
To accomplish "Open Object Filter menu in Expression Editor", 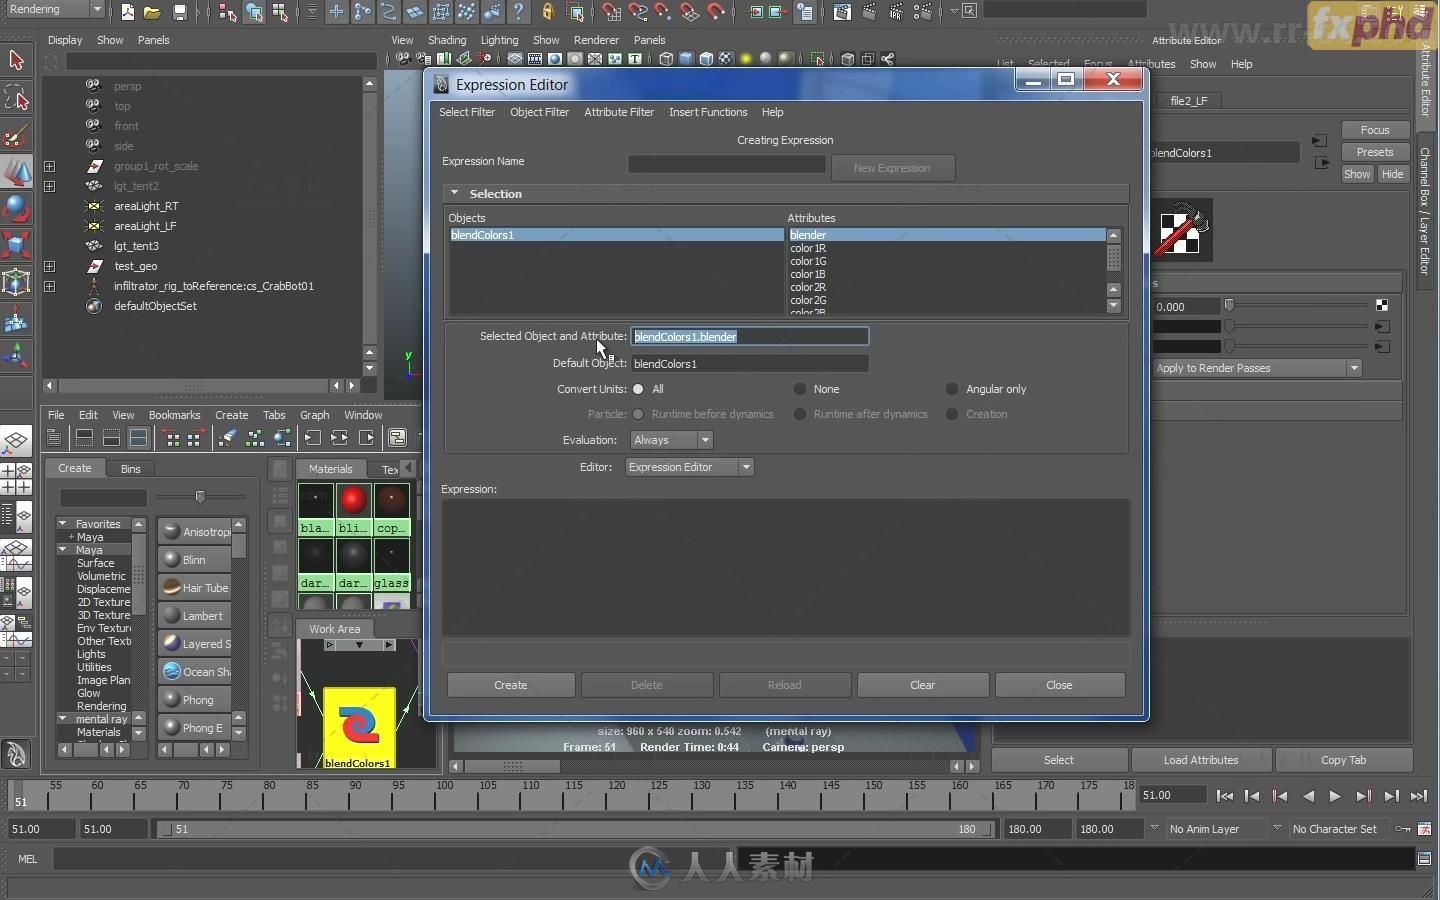I will coord(539,112).
